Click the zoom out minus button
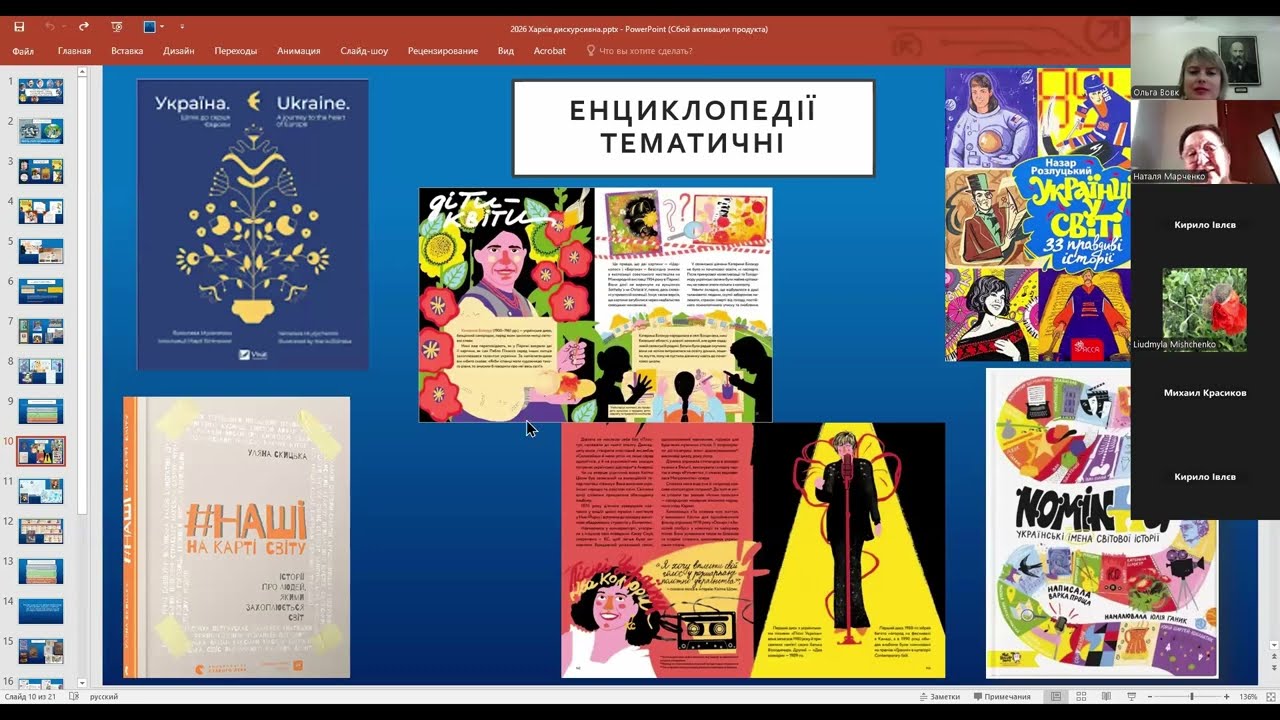 [1148, 697]
